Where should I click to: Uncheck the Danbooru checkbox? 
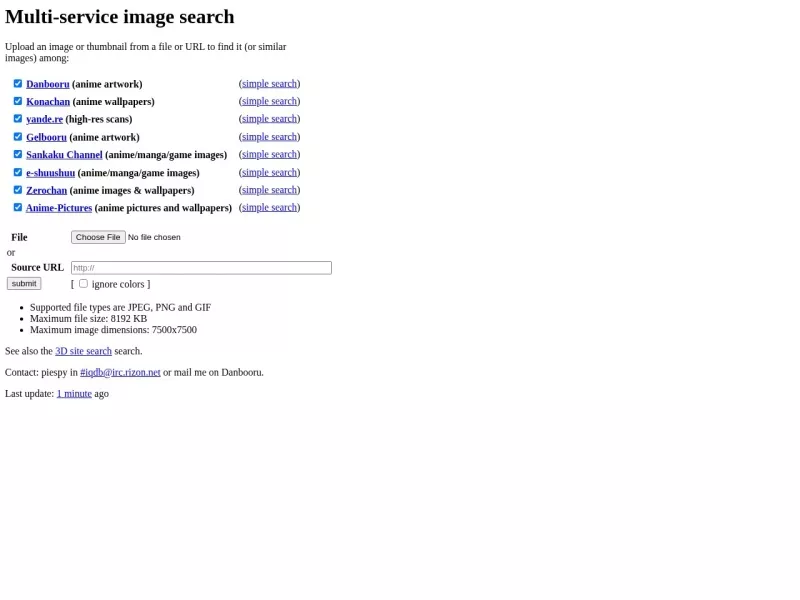click(18, 84)
